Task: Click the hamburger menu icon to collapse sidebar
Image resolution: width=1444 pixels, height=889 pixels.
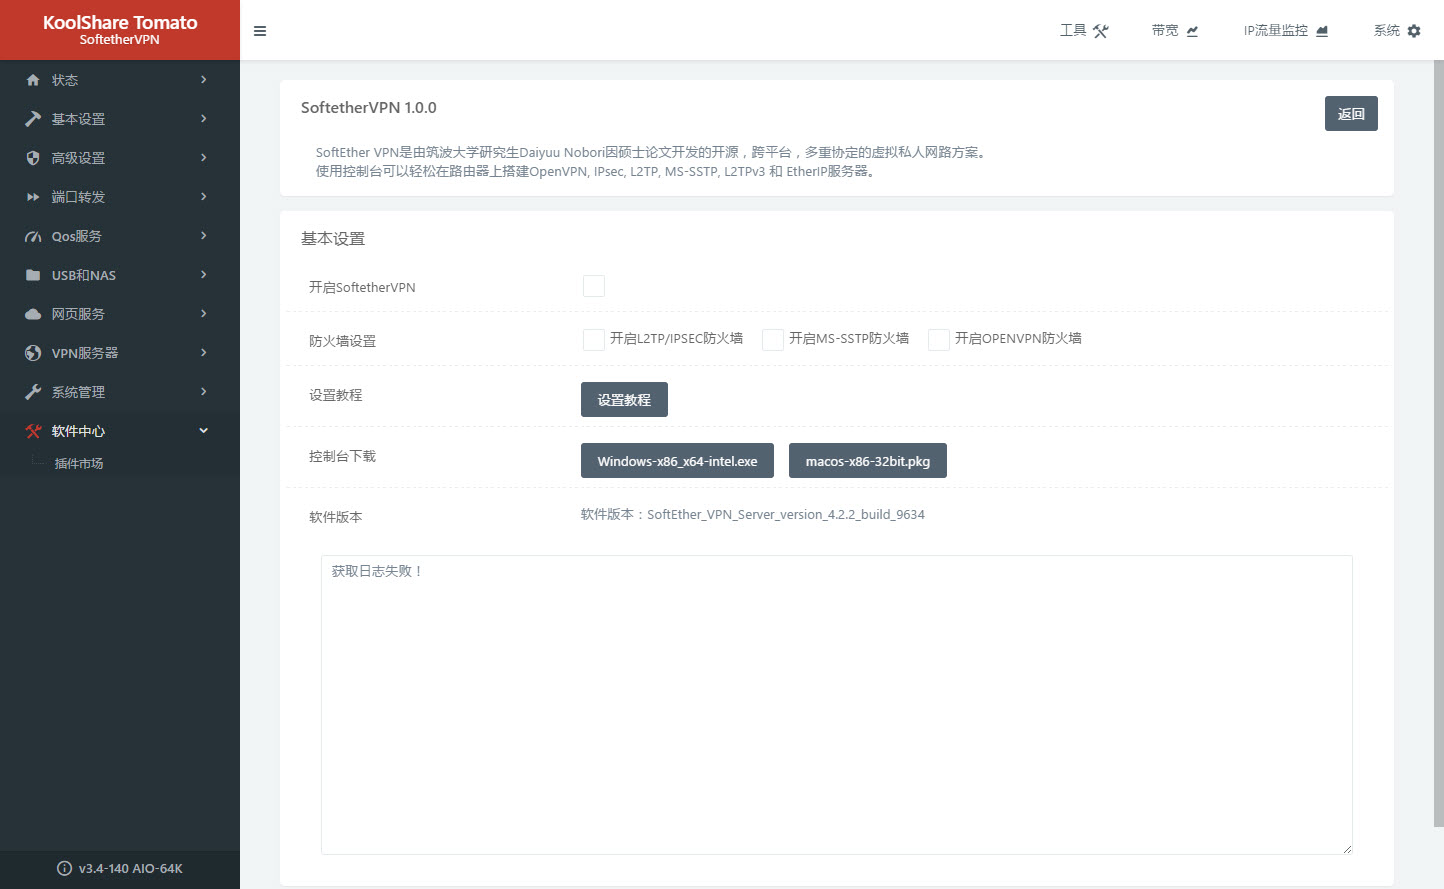Action: tap(260, 31)
